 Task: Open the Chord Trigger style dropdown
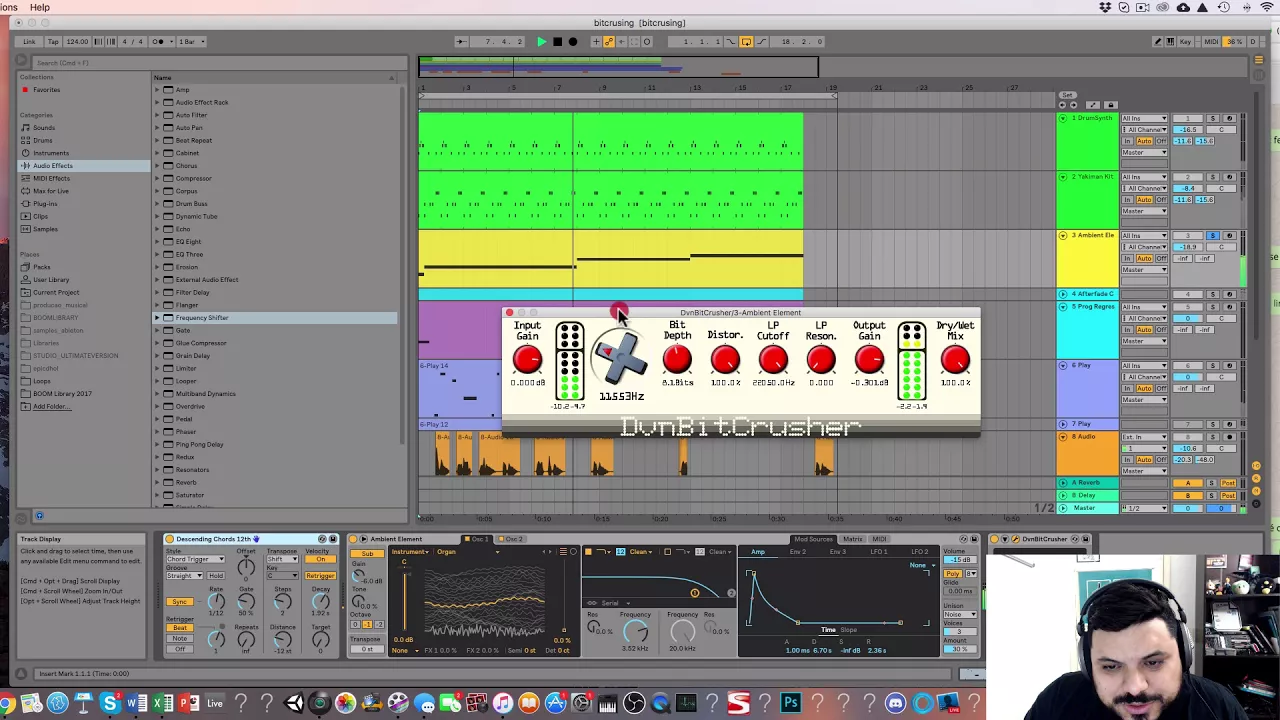(195, 559)
